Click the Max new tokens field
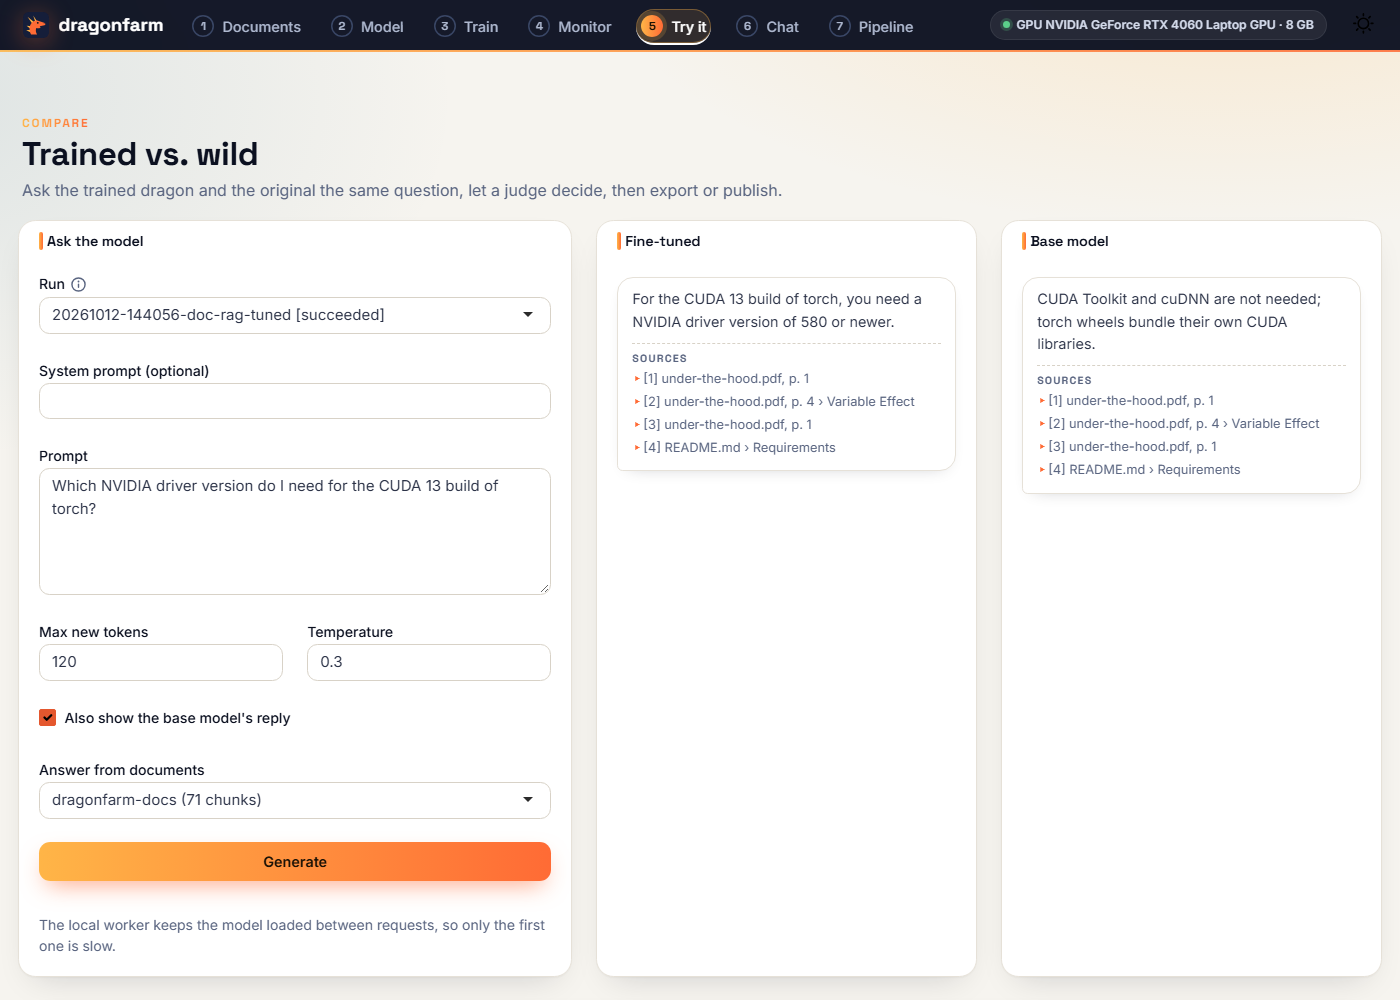Screen dimensions: 1400x1000 [x=161, y=662]
